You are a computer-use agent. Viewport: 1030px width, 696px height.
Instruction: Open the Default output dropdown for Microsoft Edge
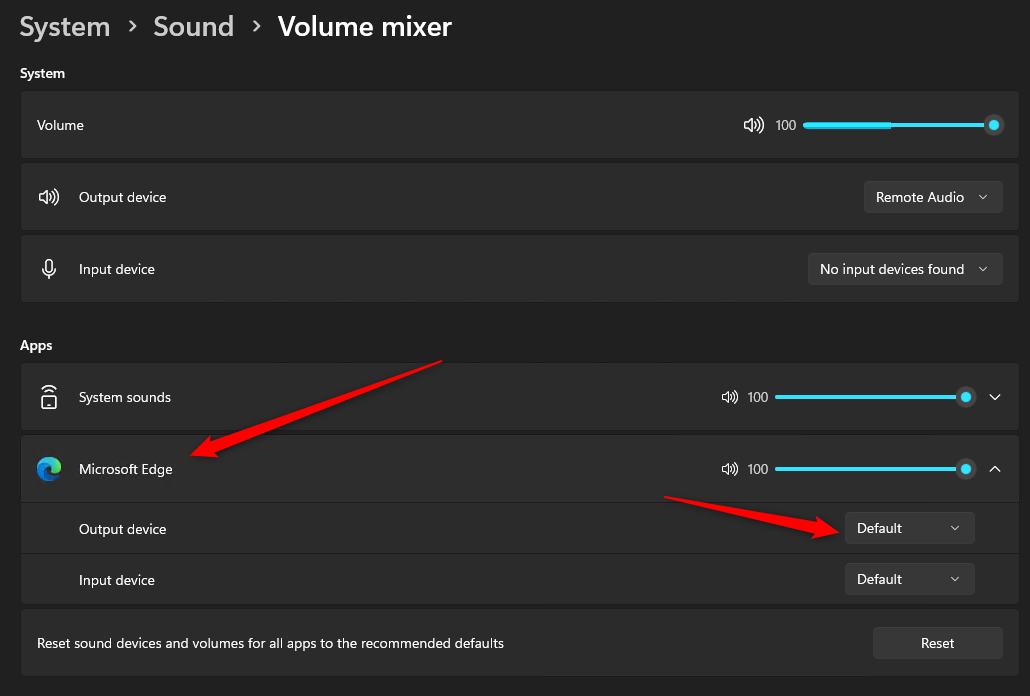[909, 528]
